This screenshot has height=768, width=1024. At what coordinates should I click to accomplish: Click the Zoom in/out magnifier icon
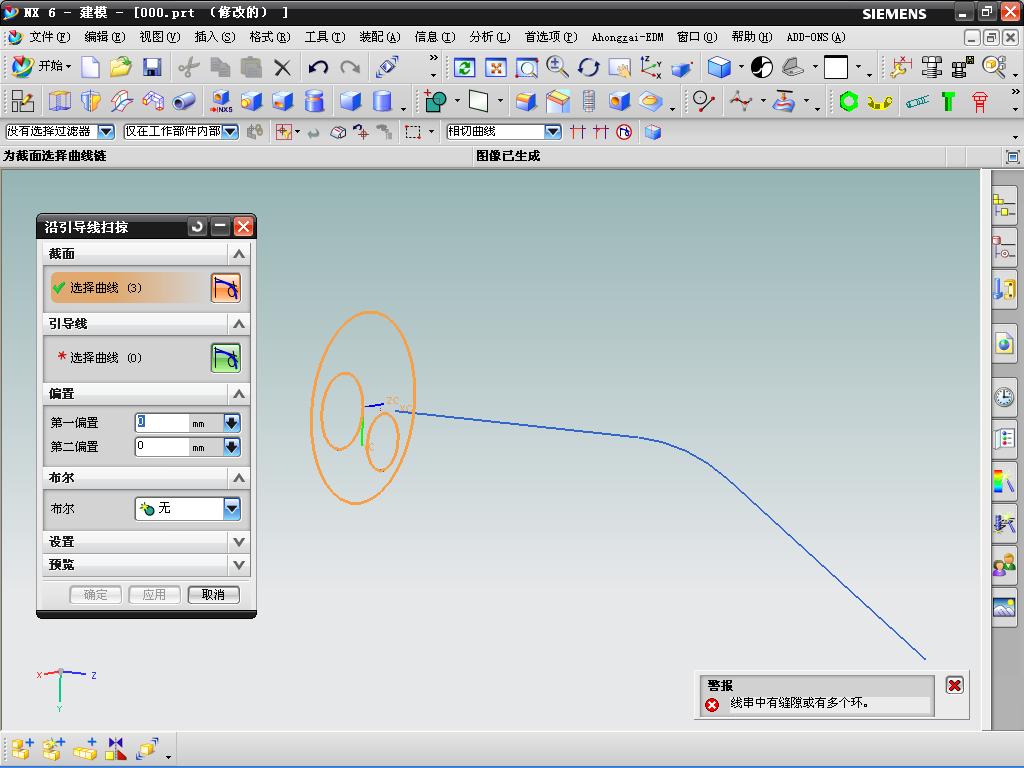(x=557, y=67)
